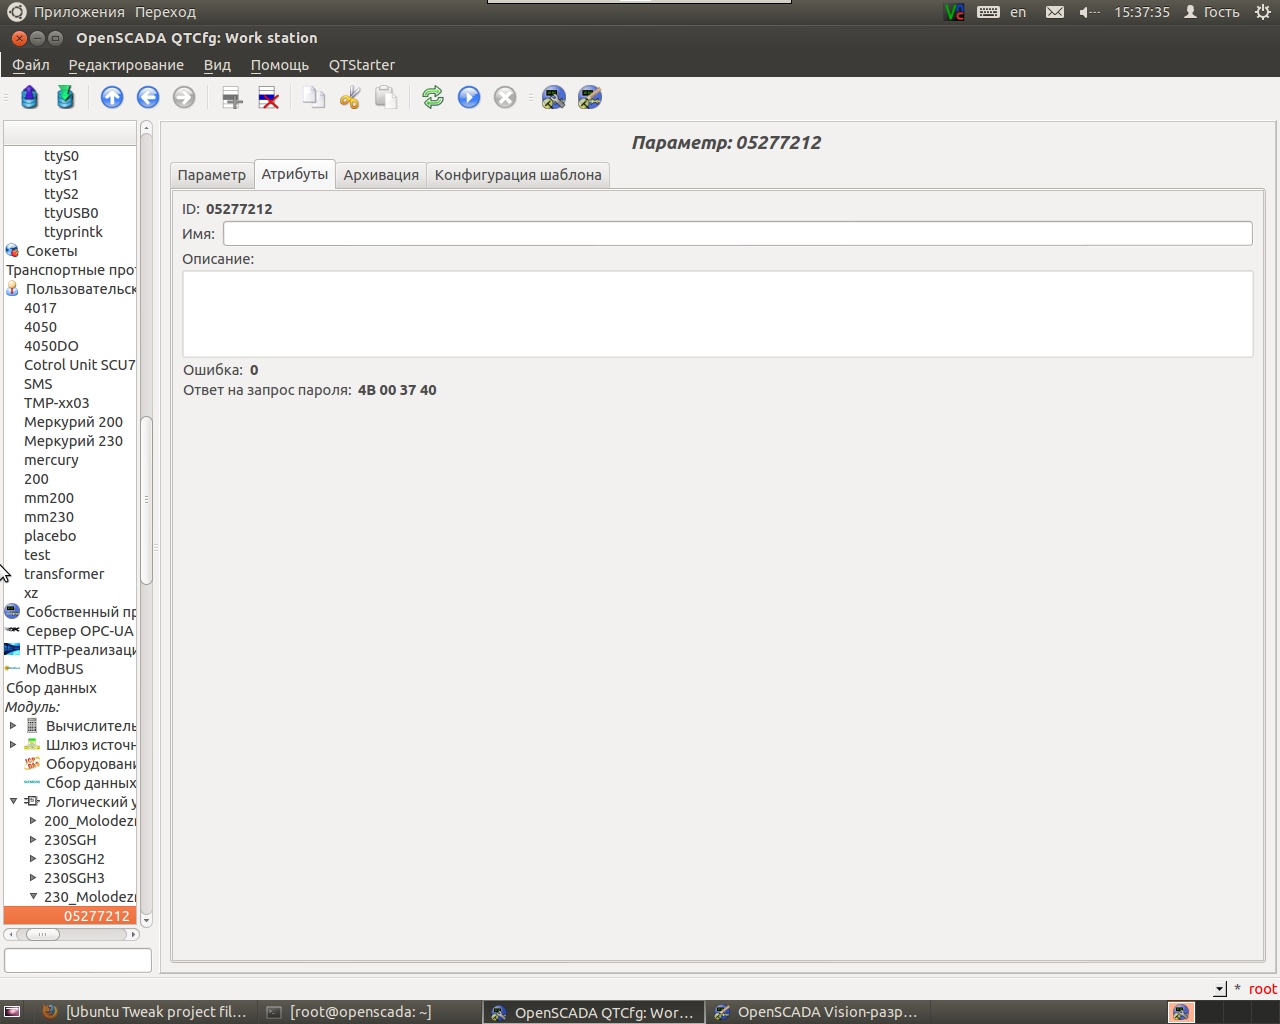This screenshot has height=1024, width=1280.
Task: Click the load from database icon
Action: 30,97
